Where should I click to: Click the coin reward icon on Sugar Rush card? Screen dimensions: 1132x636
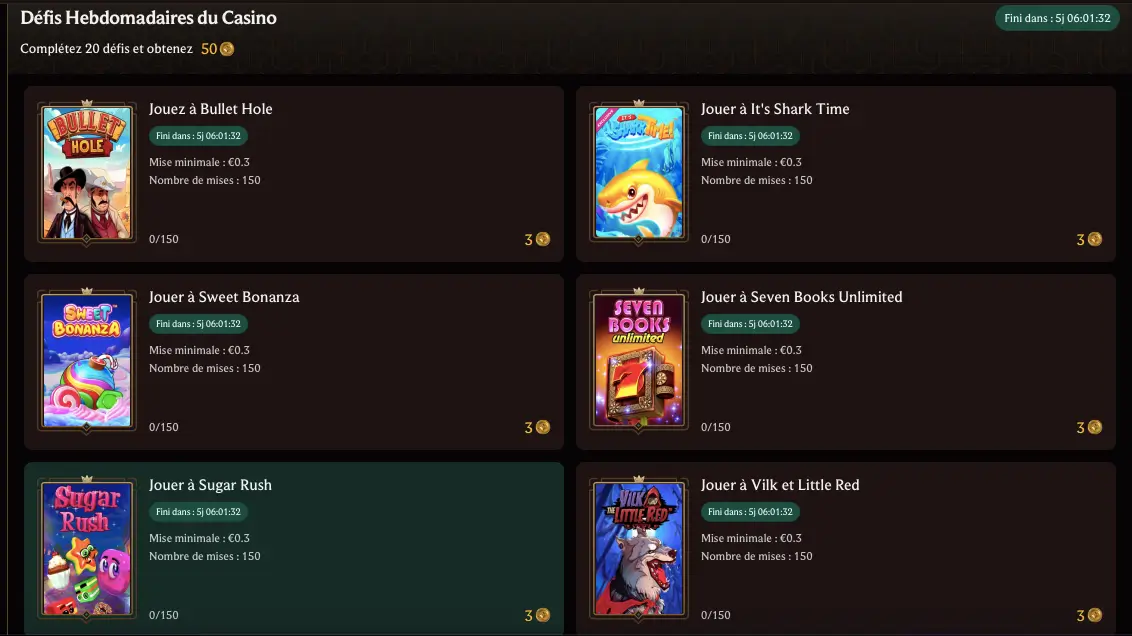pyautogui.click(x=543, y=615)
